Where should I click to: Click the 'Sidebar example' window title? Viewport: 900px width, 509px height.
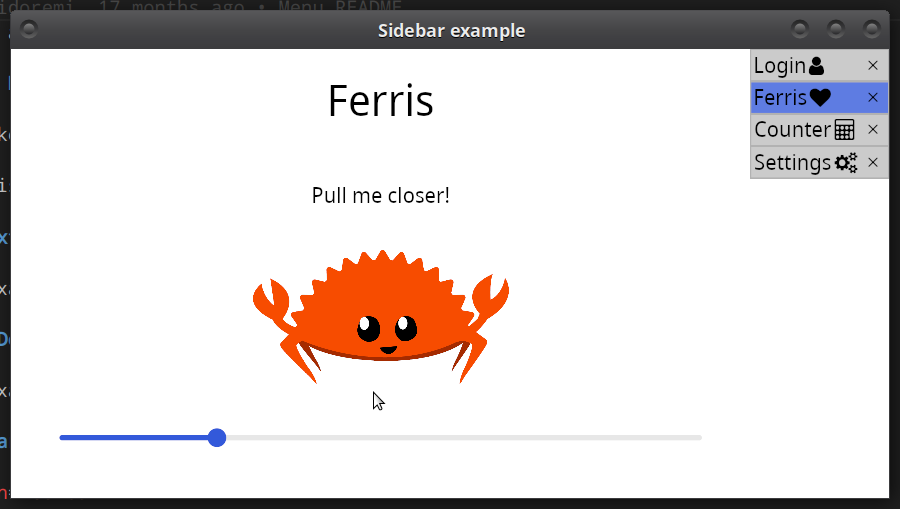pyautogui.click(x=452, y=30)
